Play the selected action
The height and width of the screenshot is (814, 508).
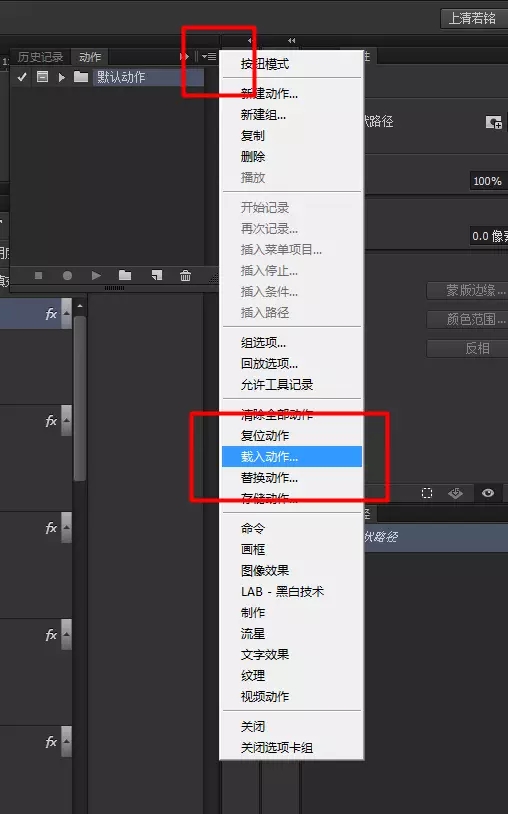[96, 276]
